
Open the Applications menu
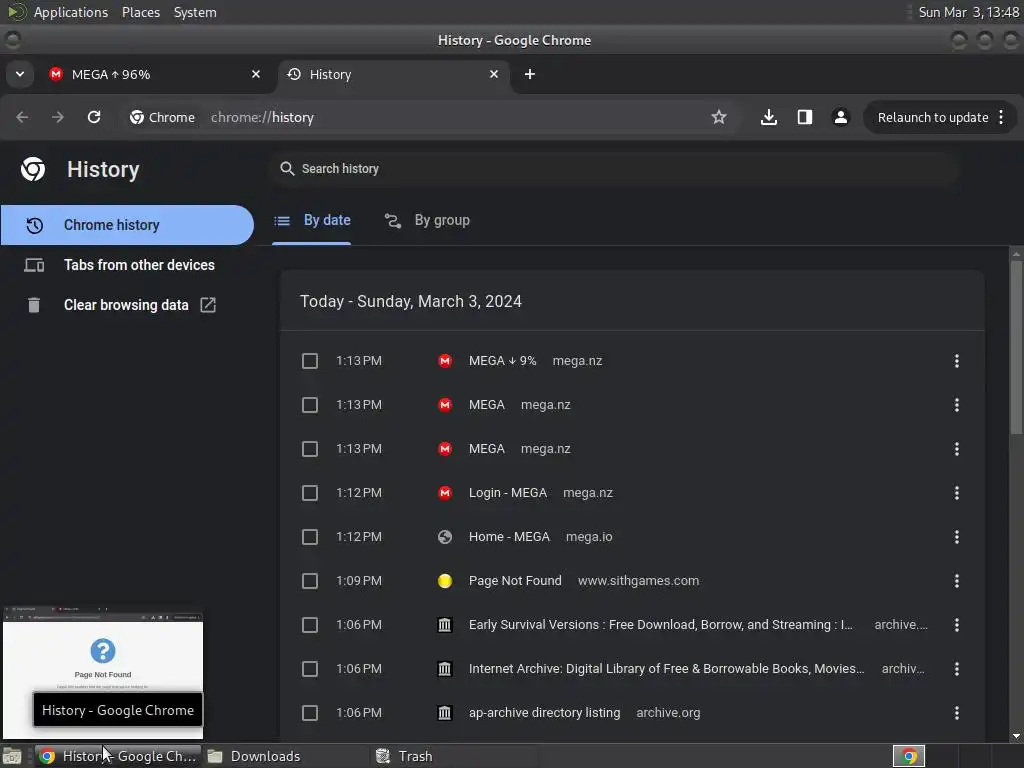[71, 12]
